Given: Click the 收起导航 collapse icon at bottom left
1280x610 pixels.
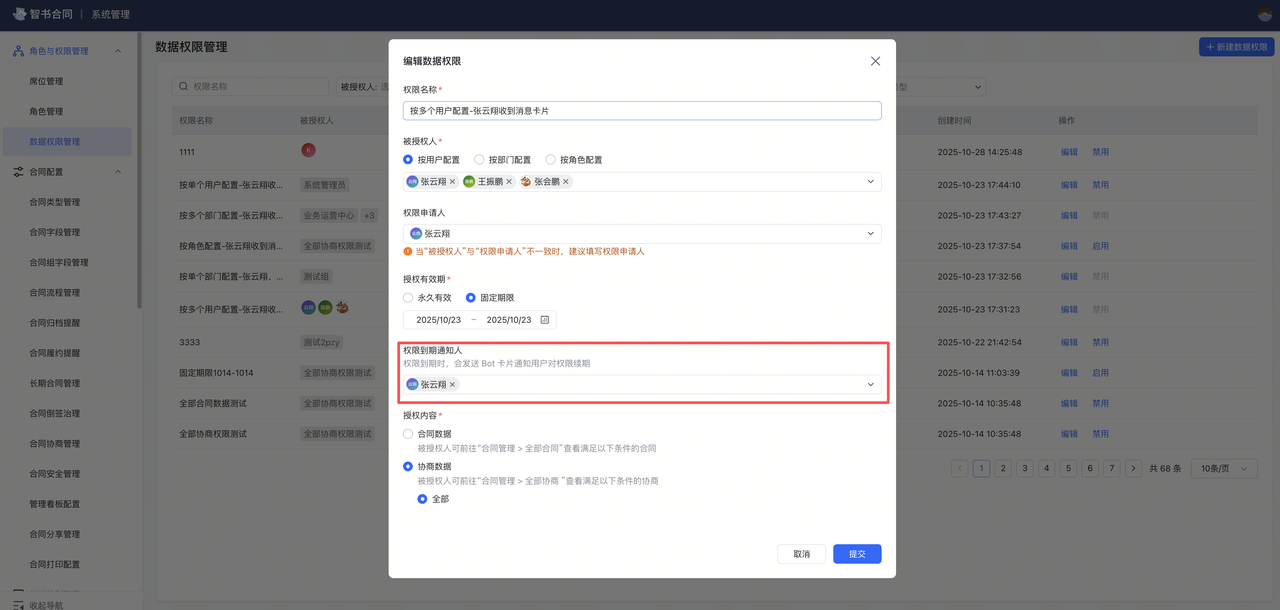Looking at the screenshot, I should click(17, 604).
